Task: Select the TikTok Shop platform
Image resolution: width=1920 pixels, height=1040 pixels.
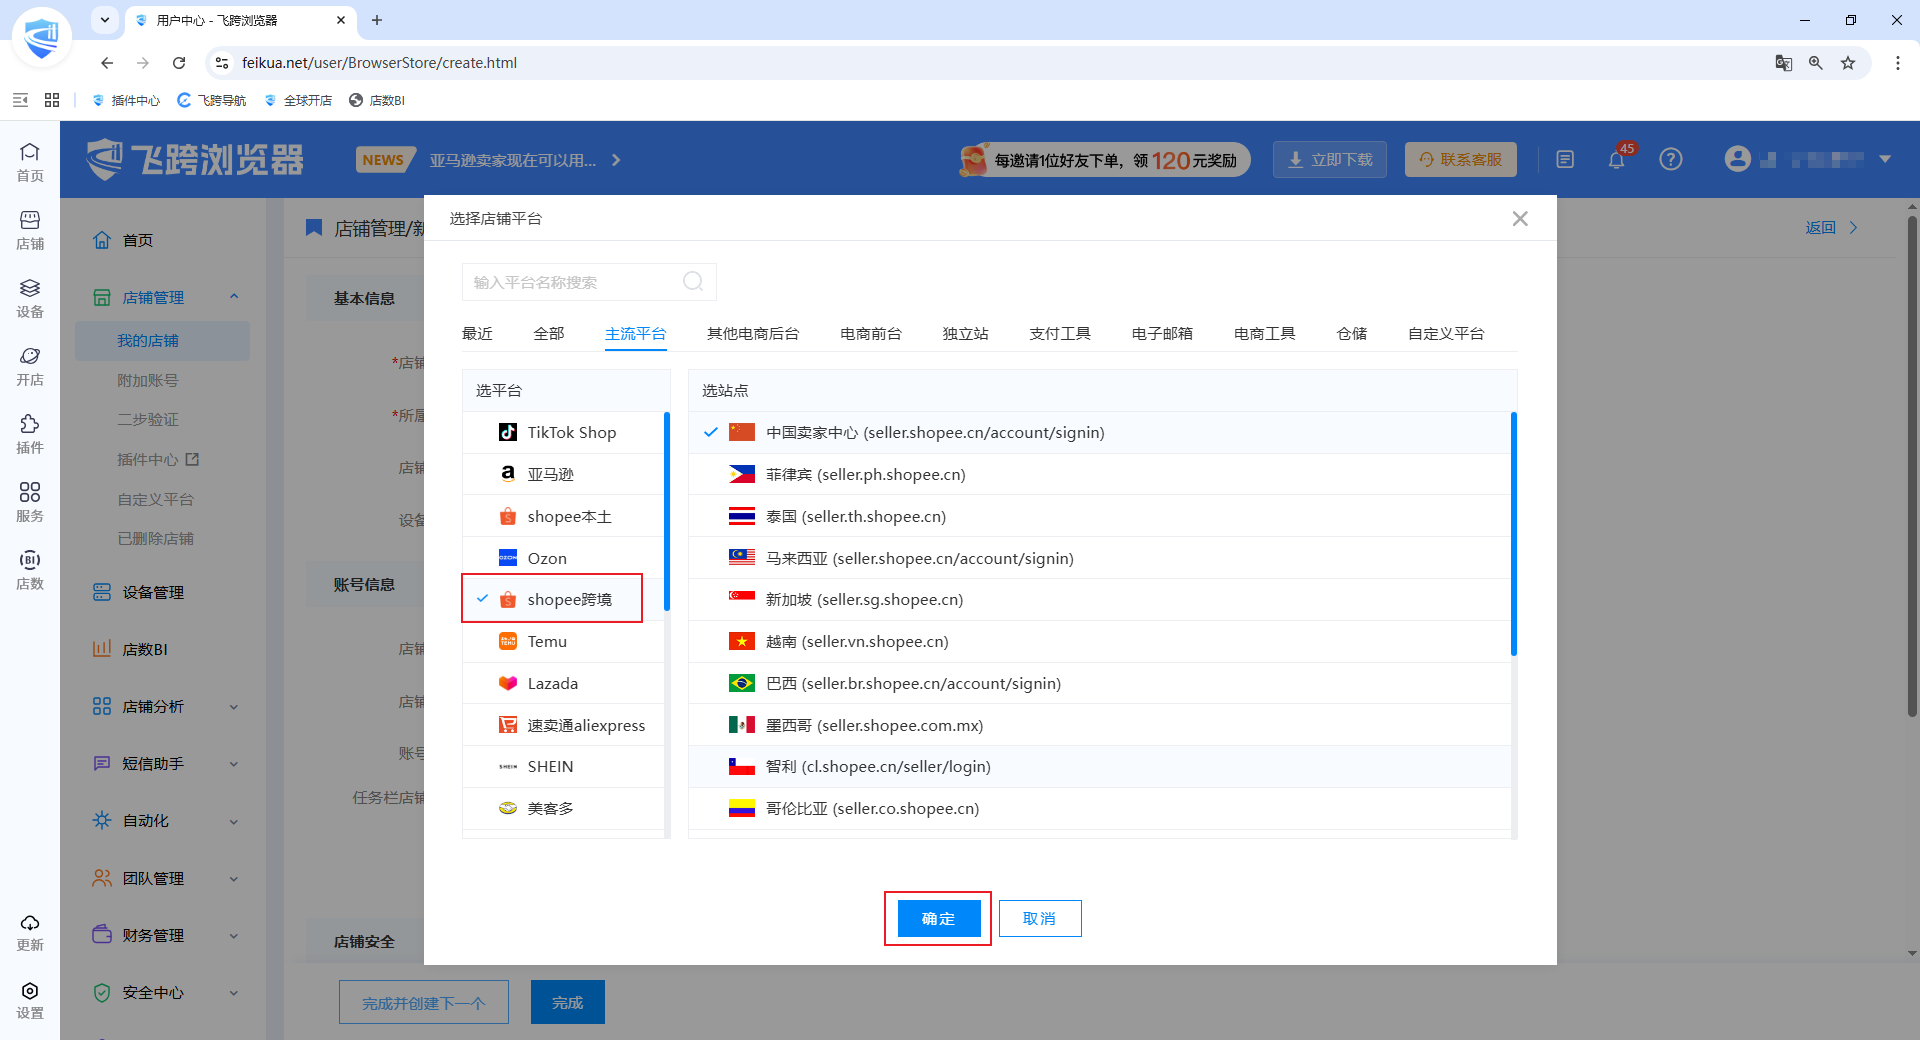Action: [x=563, y=432]
